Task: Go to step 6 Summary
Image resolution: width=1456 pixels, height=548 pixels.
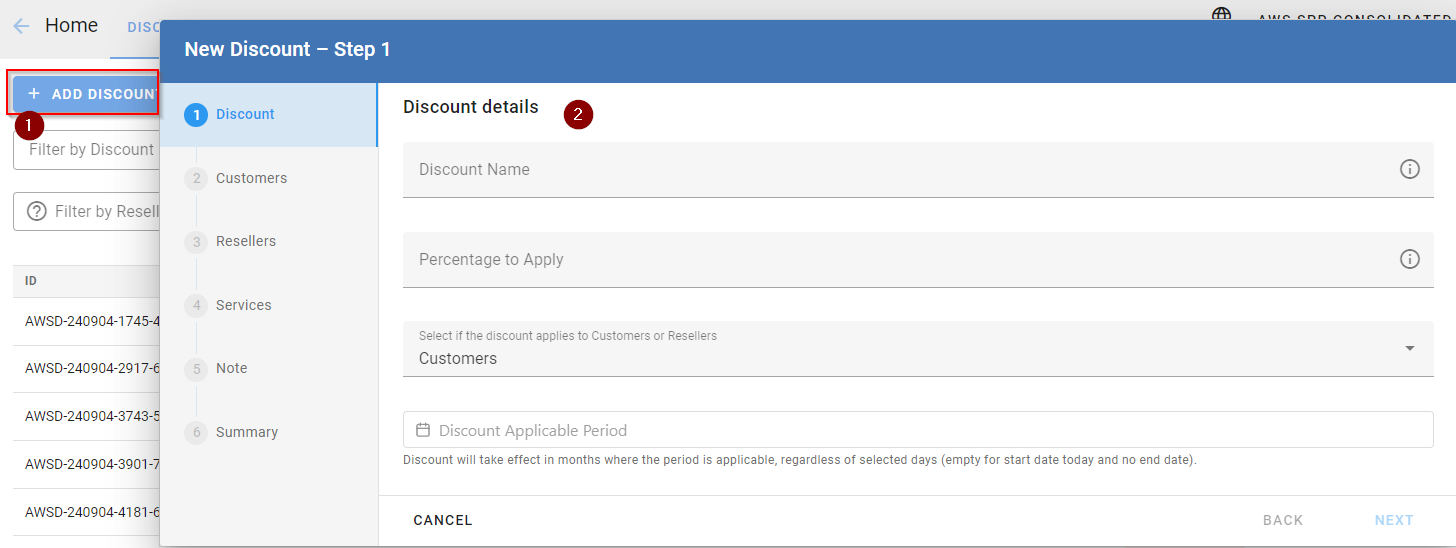Action: 246,432
